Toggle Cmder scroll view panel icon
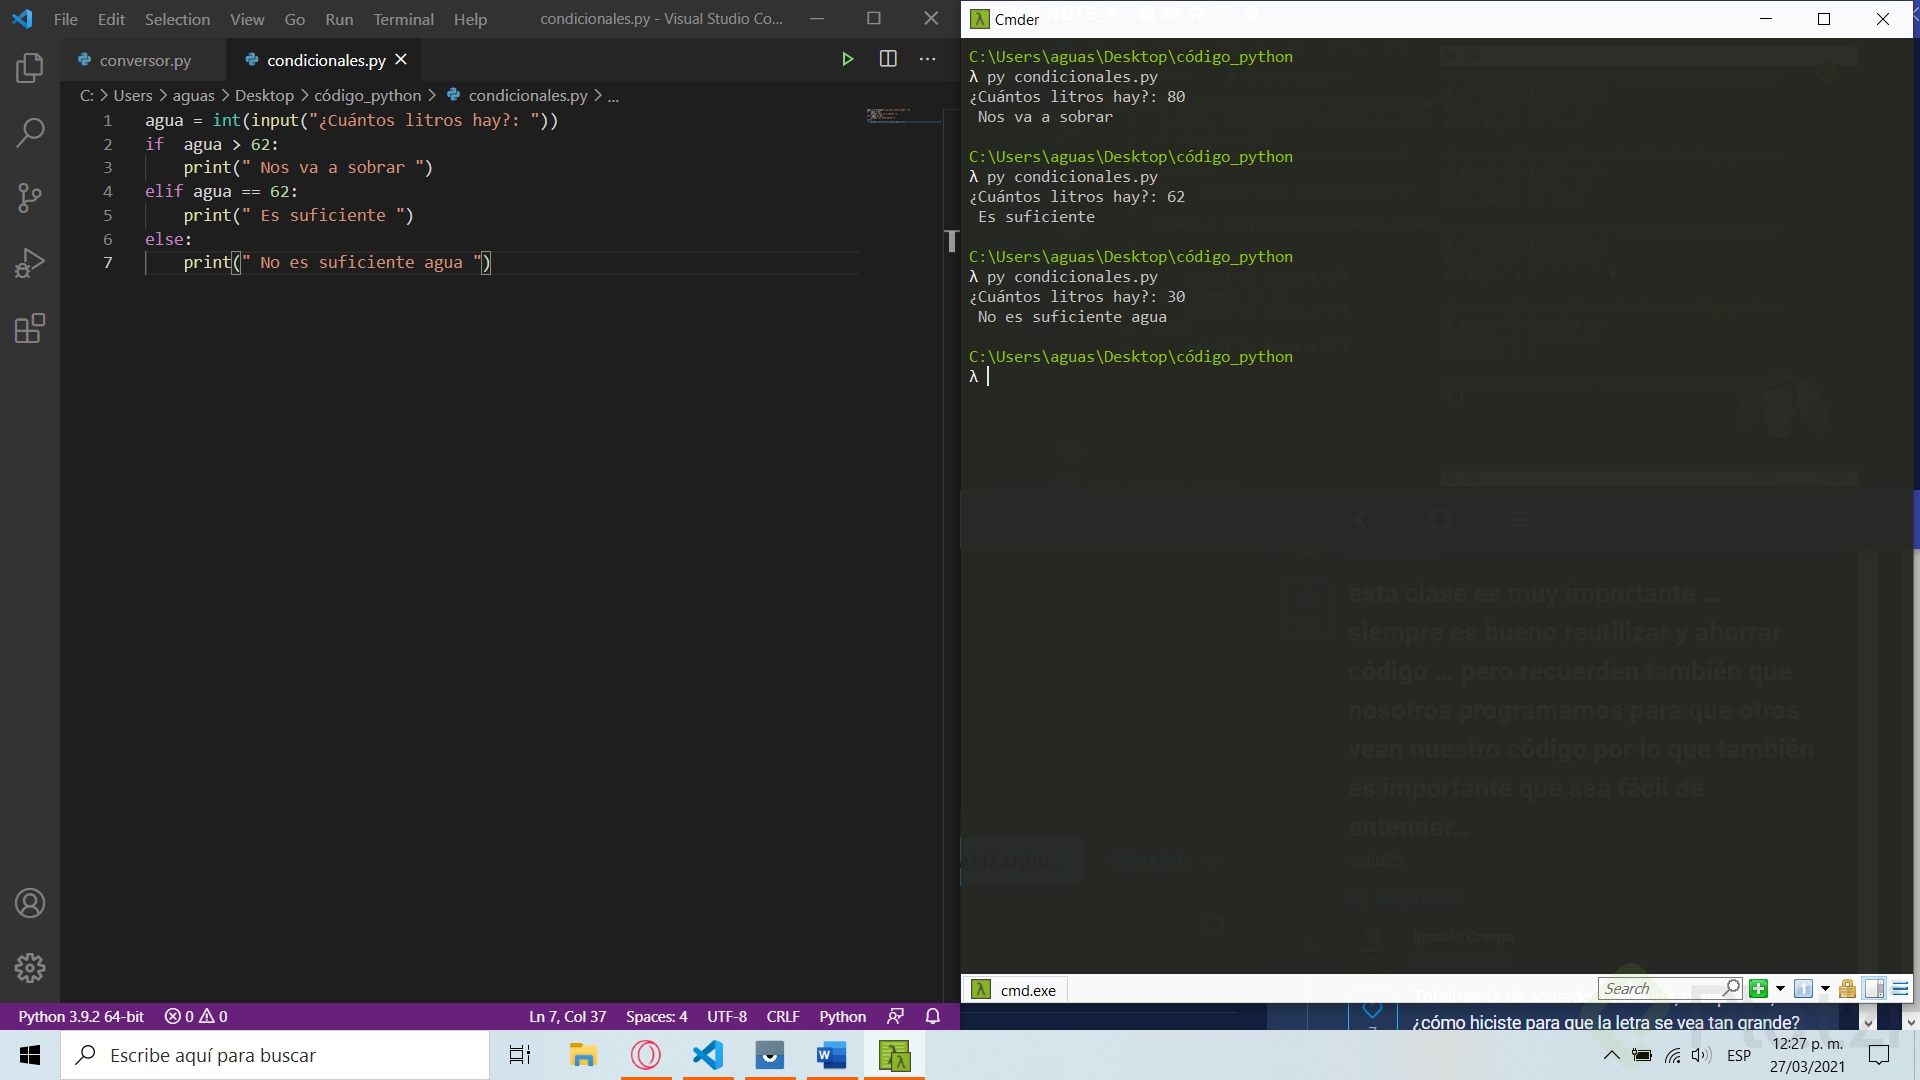The width and height of the screenshot is (1920, 1080). (x=1874, y=988)
